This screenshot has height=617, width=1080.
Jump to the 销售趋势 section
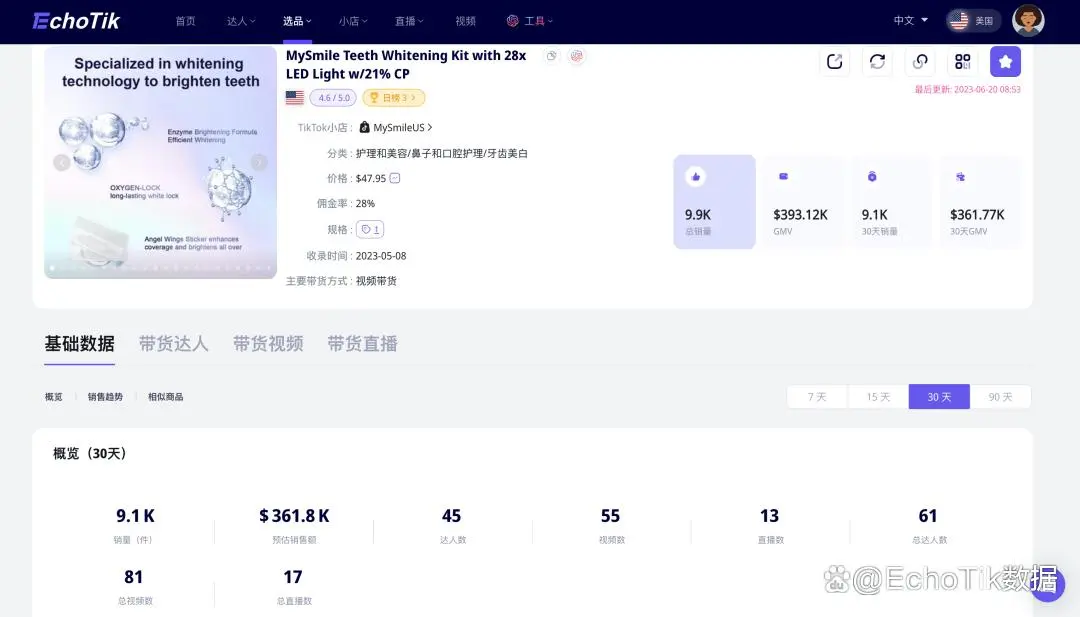point(105,397)
